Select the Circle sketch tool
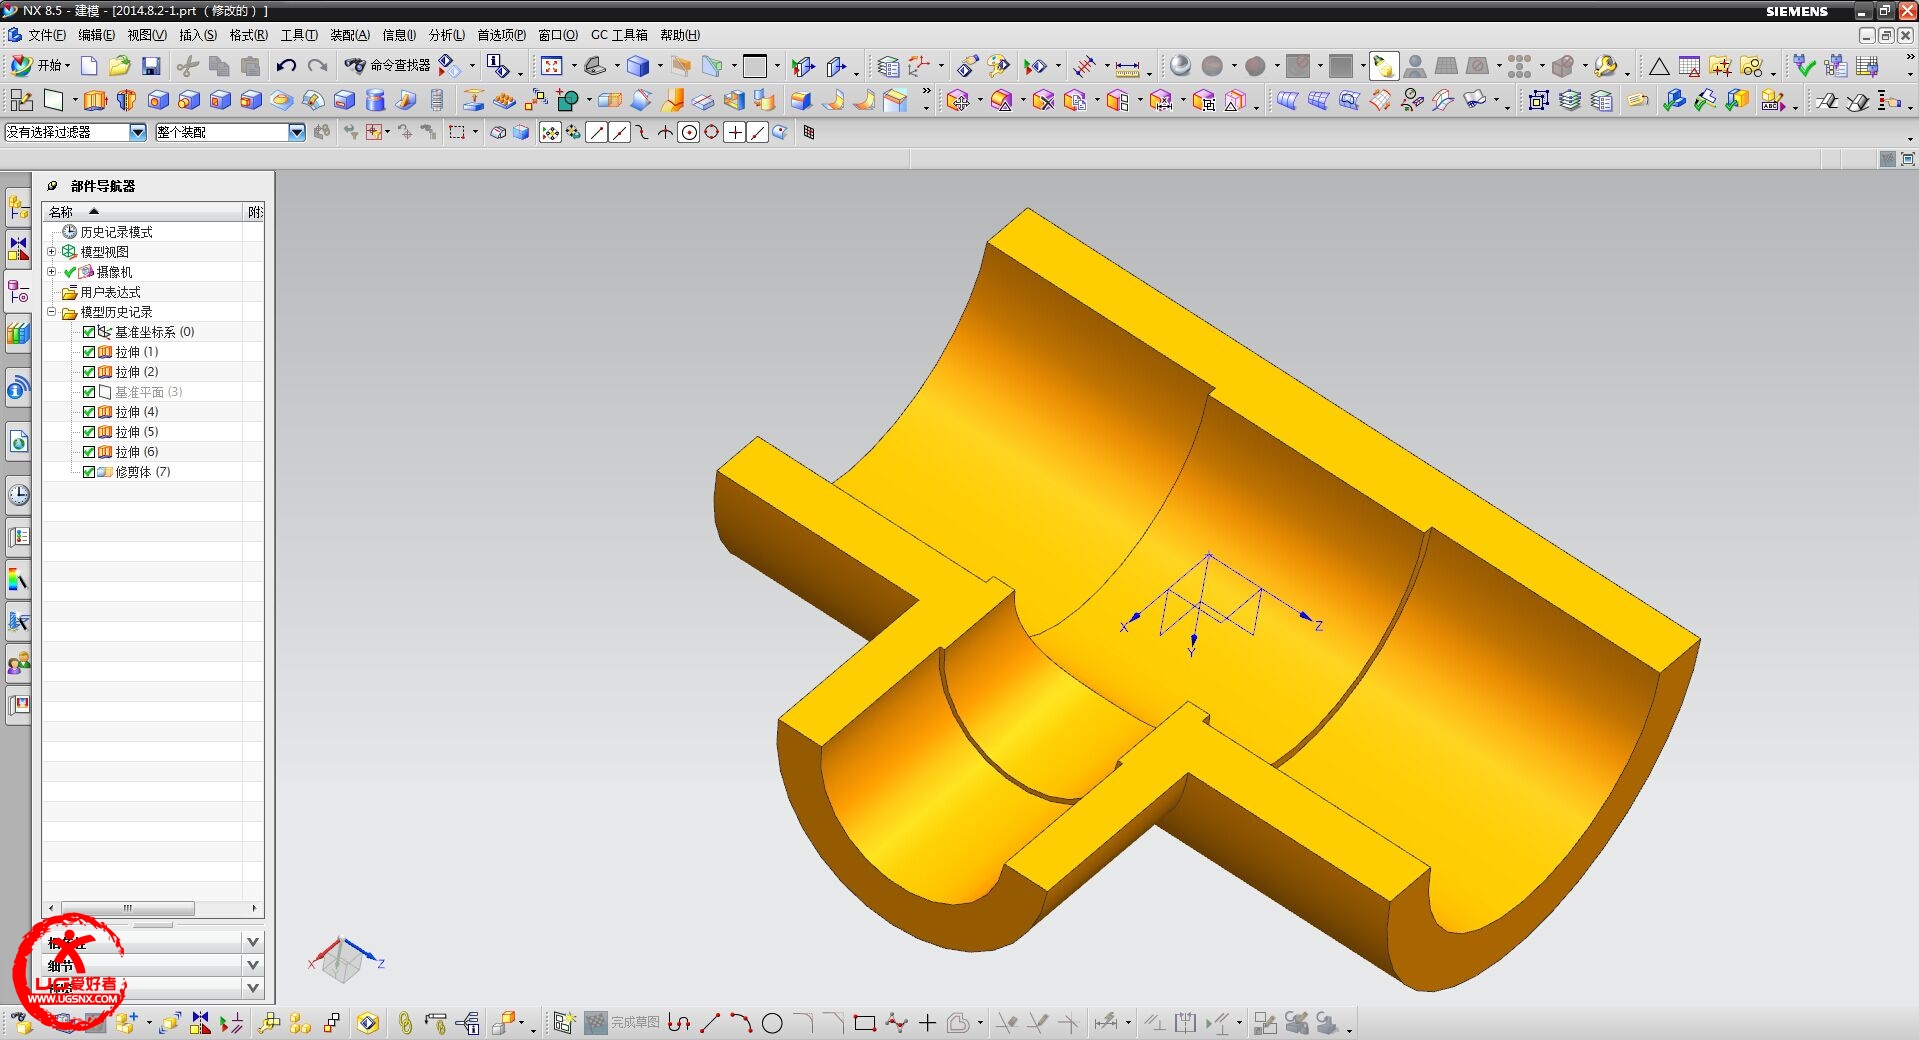Image resolution: width=1919 pixels, height=1040 pixels. (x=772, y=1023)
